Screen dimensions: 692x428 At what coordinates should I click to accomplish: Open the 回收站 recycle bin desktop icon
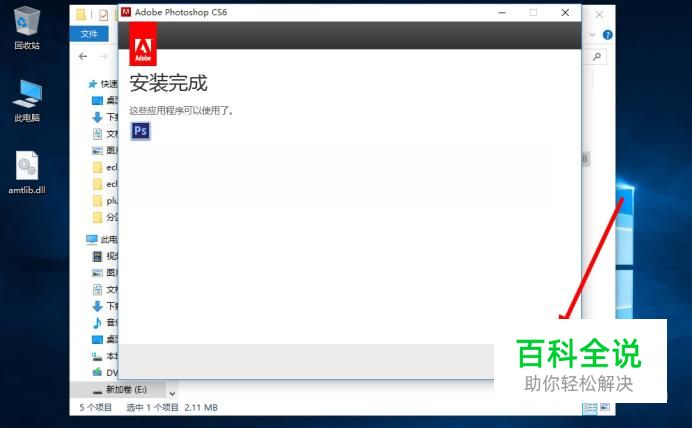point(27,28)
